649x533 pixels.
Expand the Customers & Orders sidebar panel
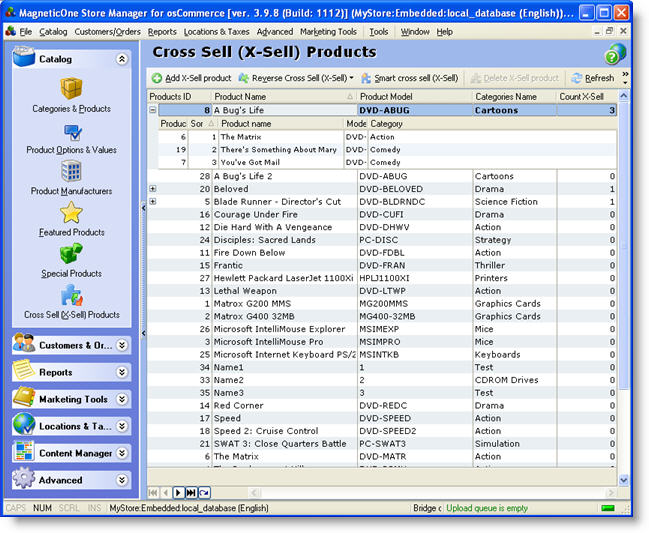(122, 344)
